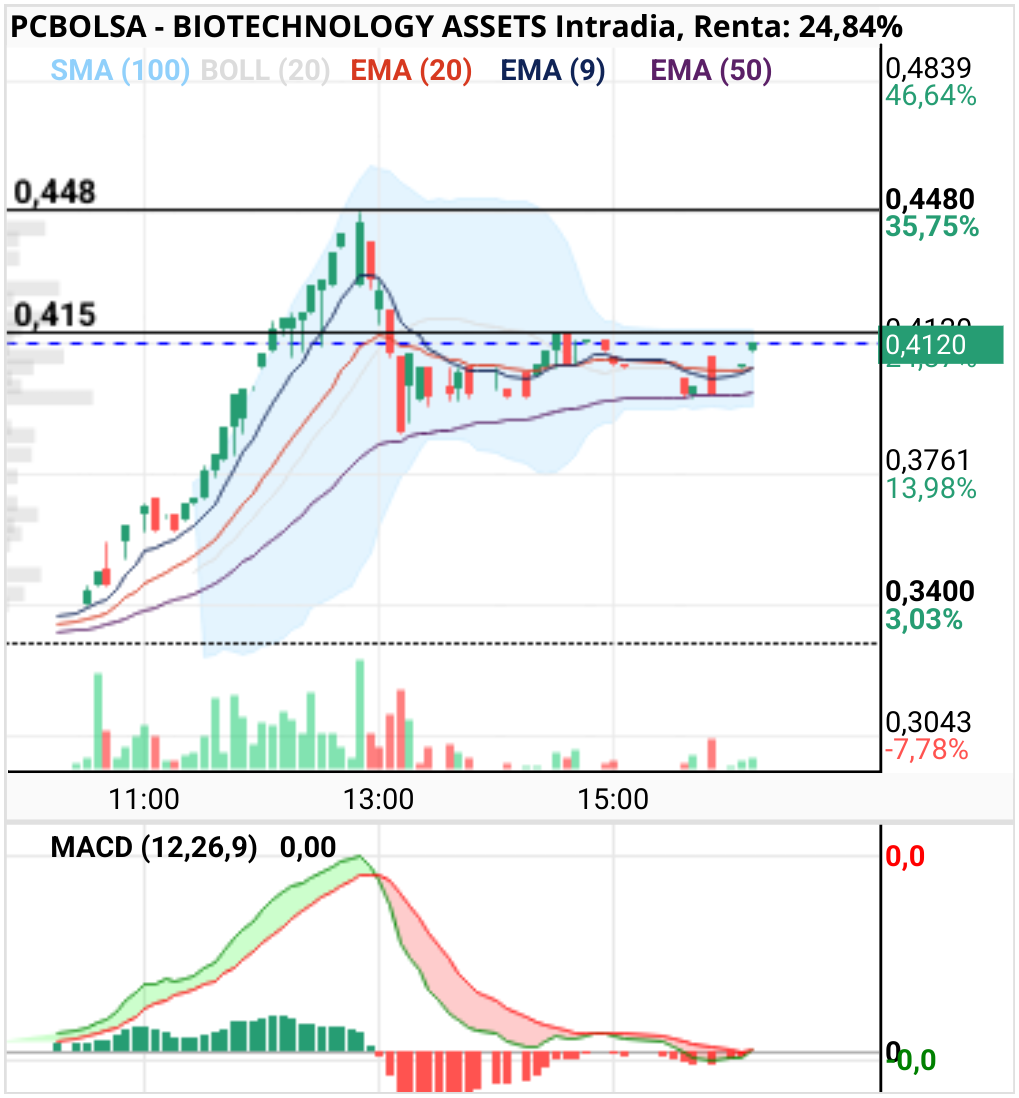The height and width of the screenshot is (1098, 1019).
Task: Click the 0,4839 price axis value
Action: click(x=929, y=68)
